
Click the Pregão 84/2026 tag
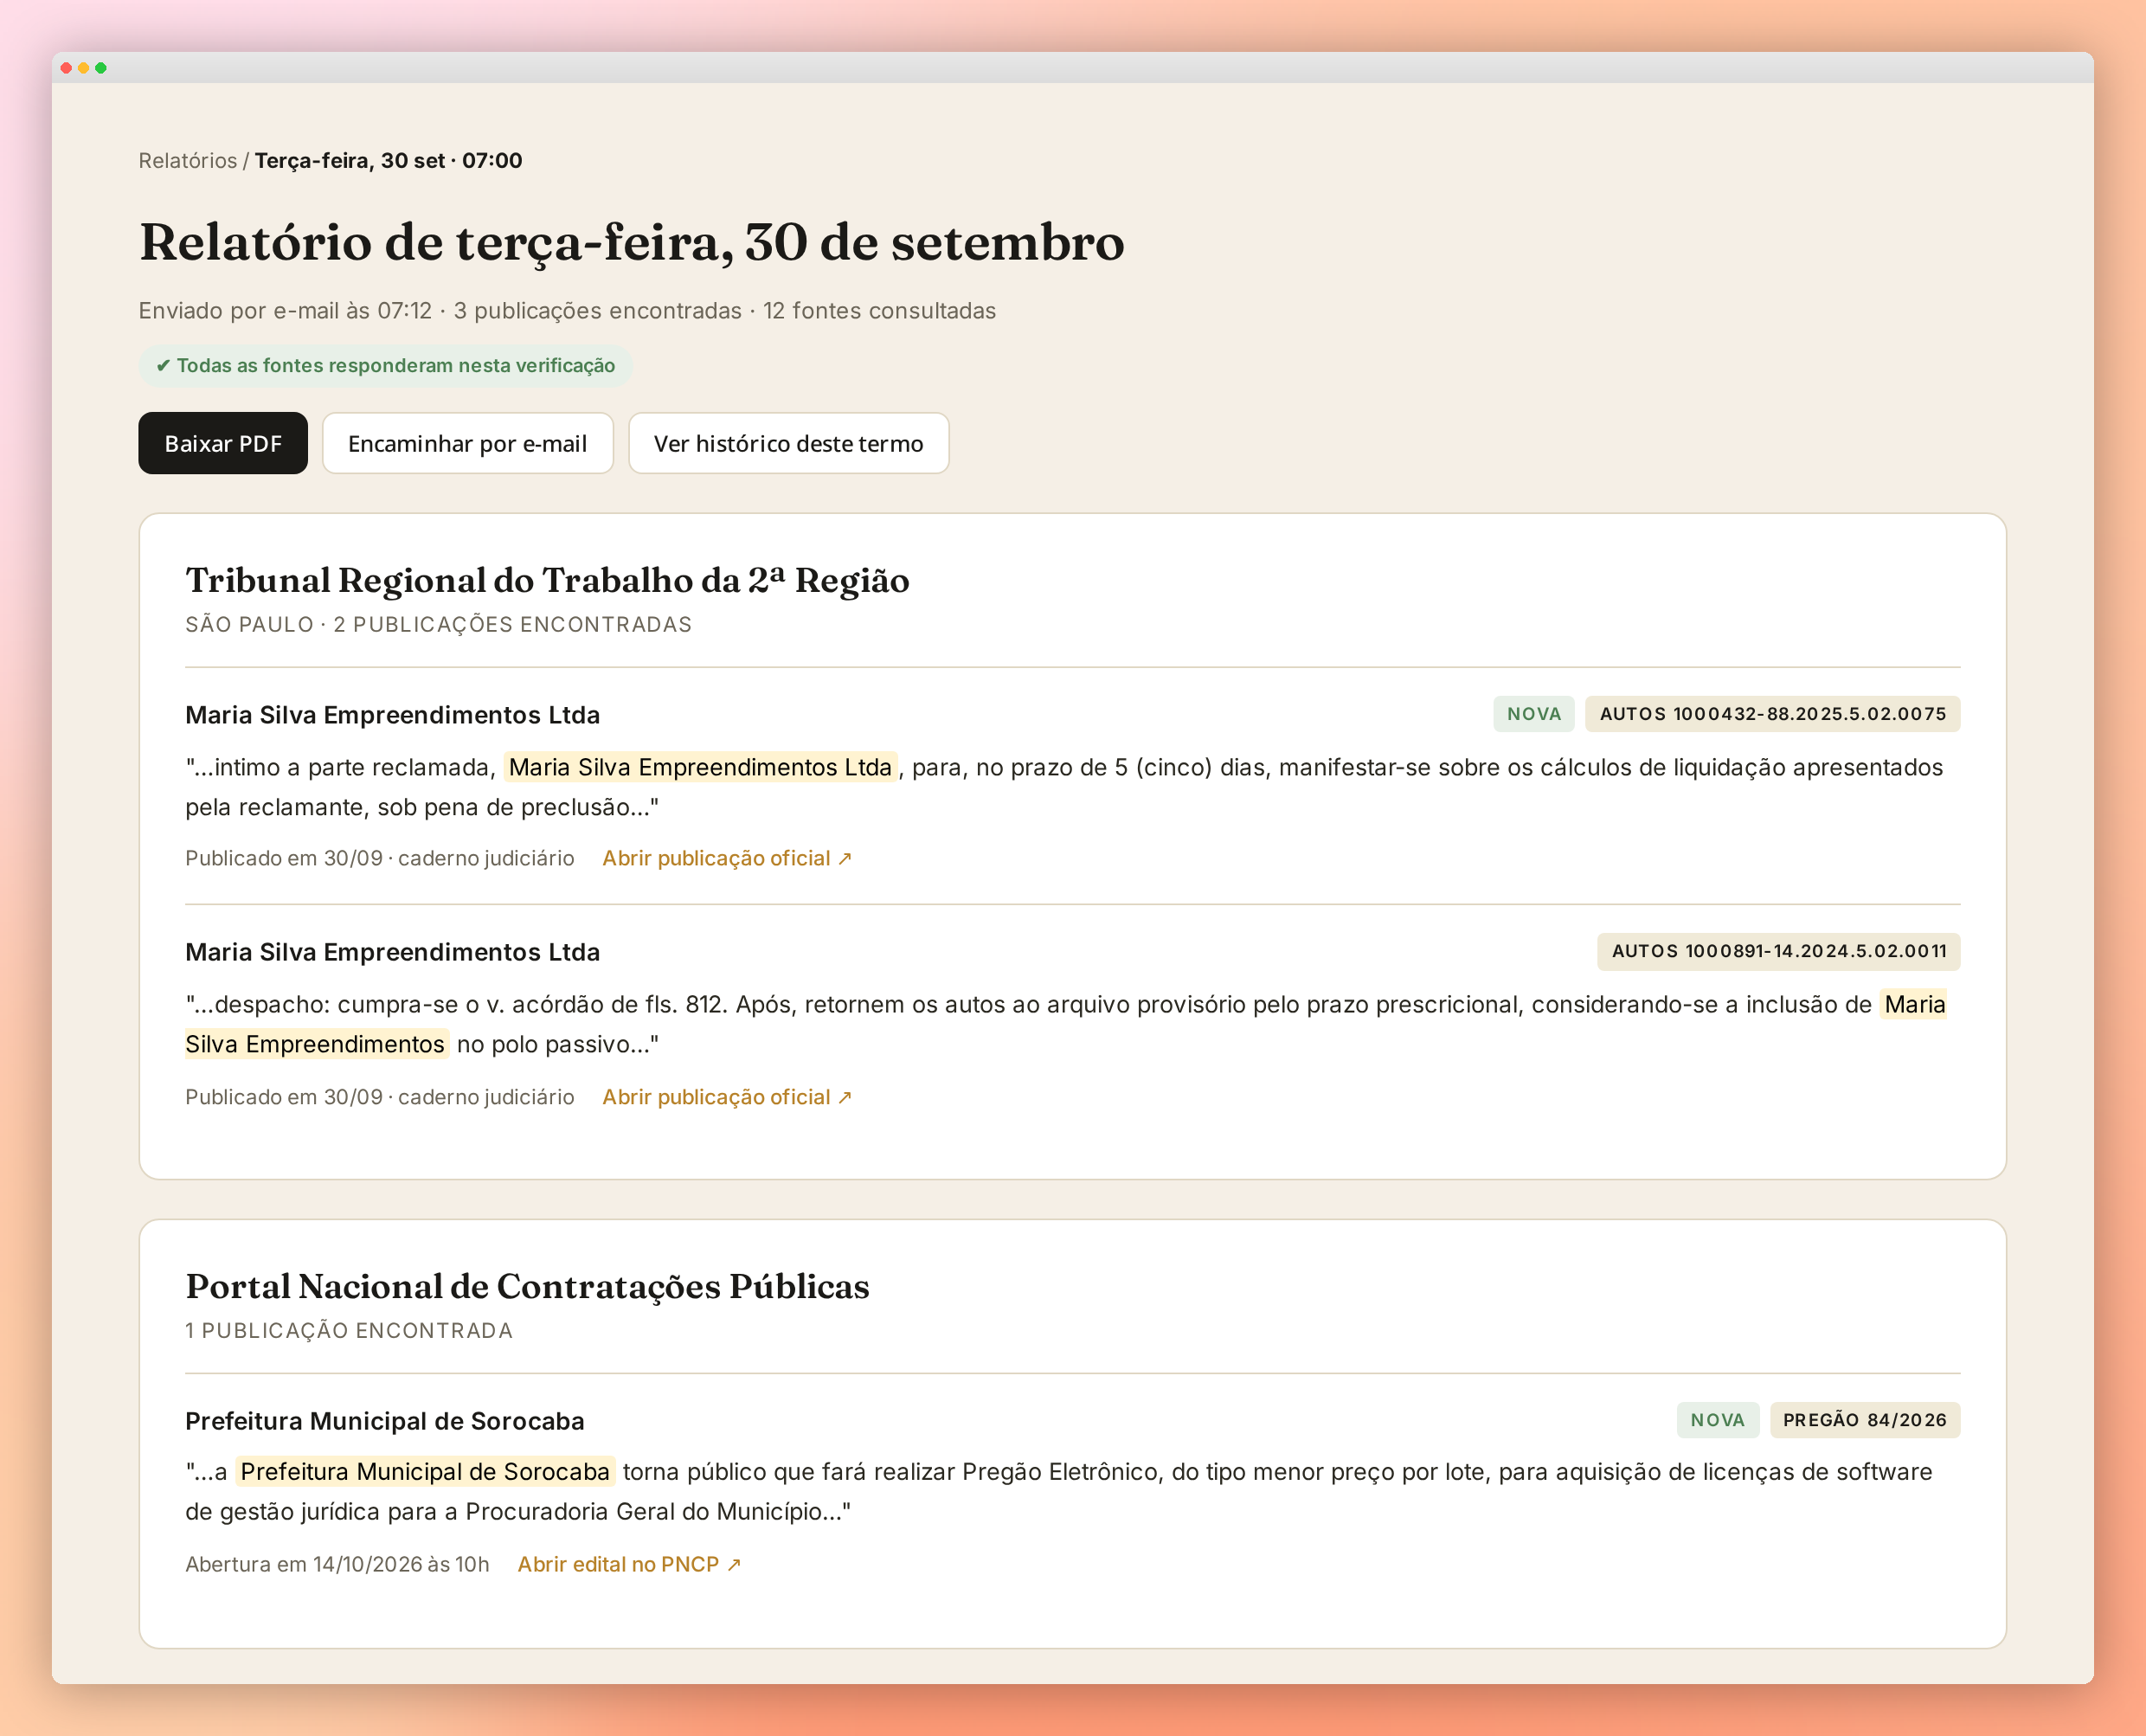[1864, 1420]
